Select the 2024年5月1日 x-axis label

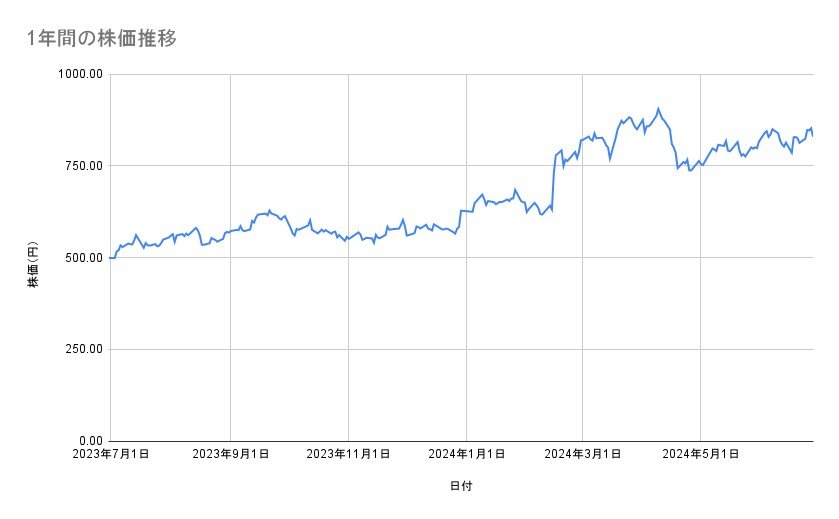pos(701,454)
